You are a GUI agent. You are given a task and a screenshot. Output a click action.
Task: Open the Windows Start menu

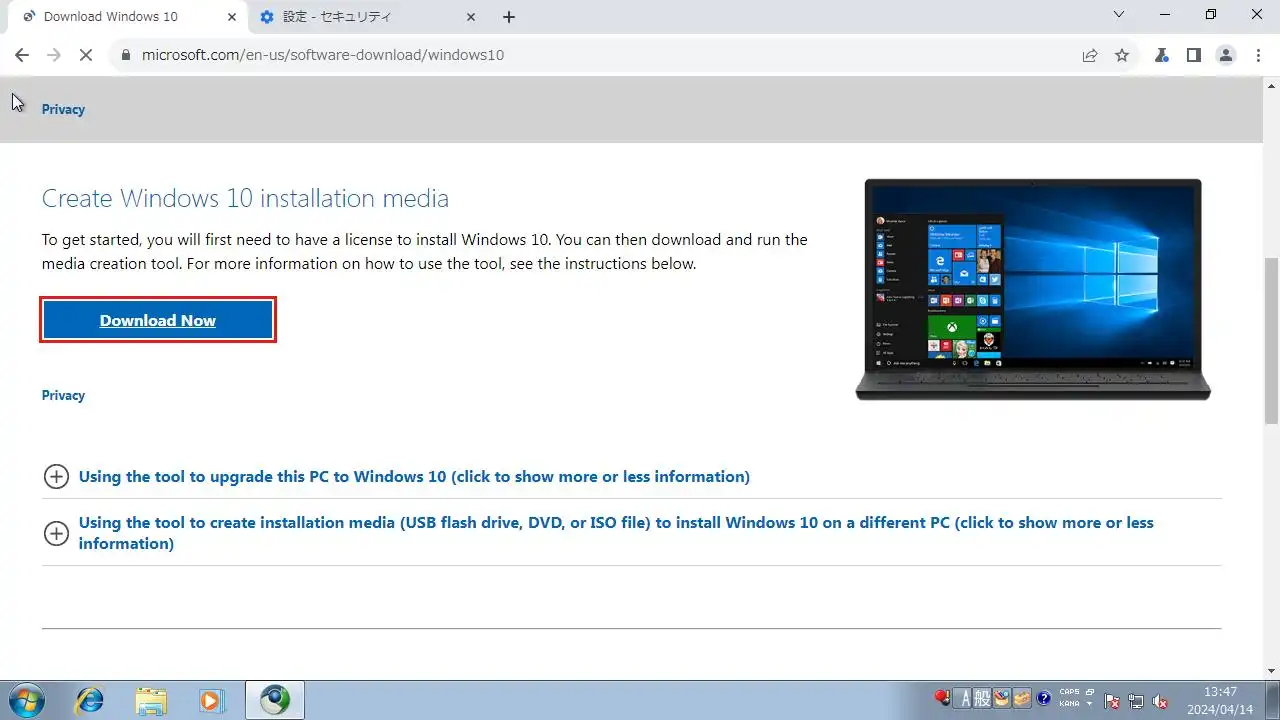(x=25, y=700)
